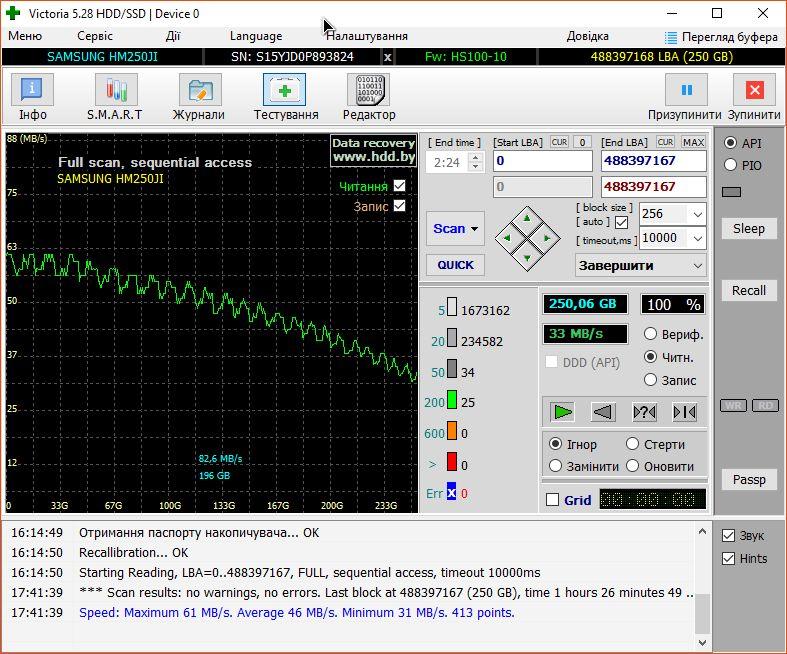The height and width of the screenshot is (654, 787).
Task: Open the Завершити end-action dropdown
Action: pos(698,266)
